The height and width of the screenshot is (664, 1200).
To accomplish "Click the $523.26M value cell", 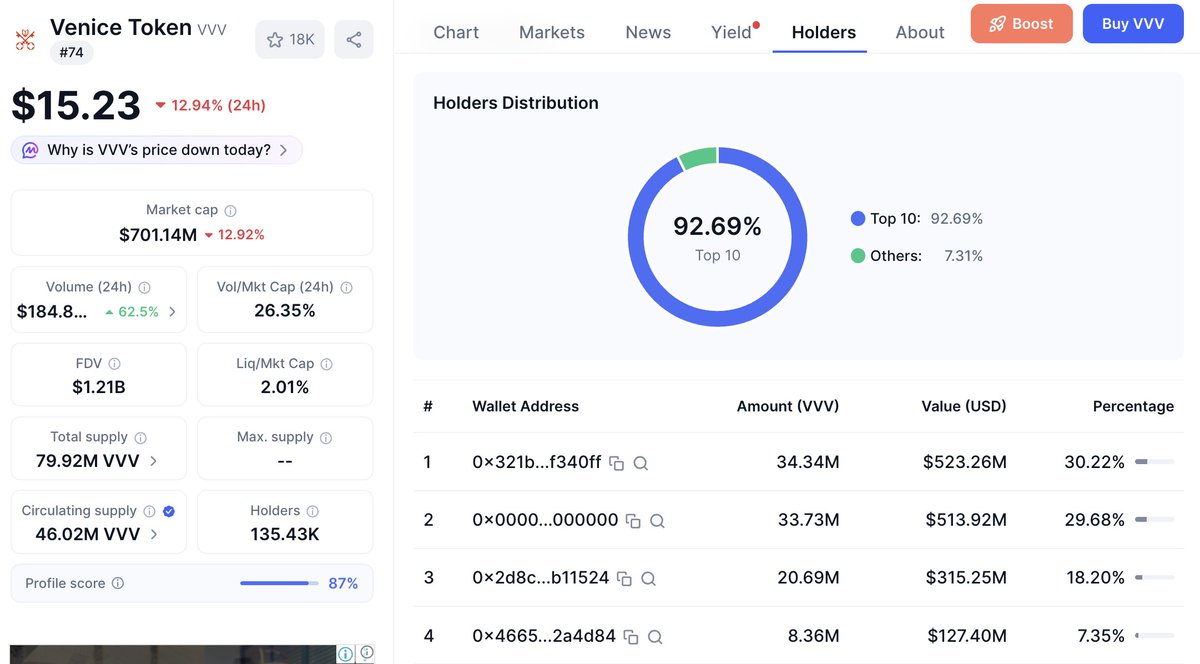I will [966, 462].
